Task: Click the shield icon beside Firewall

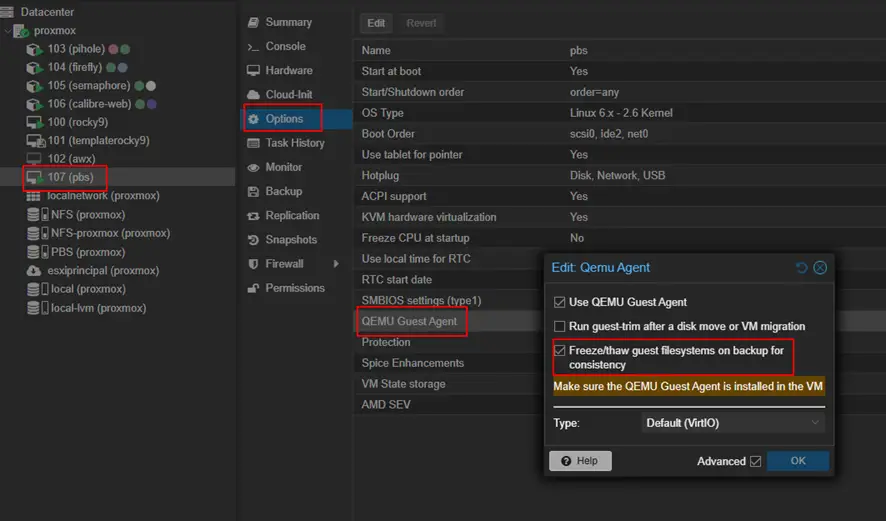Action: click(x=253, y=264)
